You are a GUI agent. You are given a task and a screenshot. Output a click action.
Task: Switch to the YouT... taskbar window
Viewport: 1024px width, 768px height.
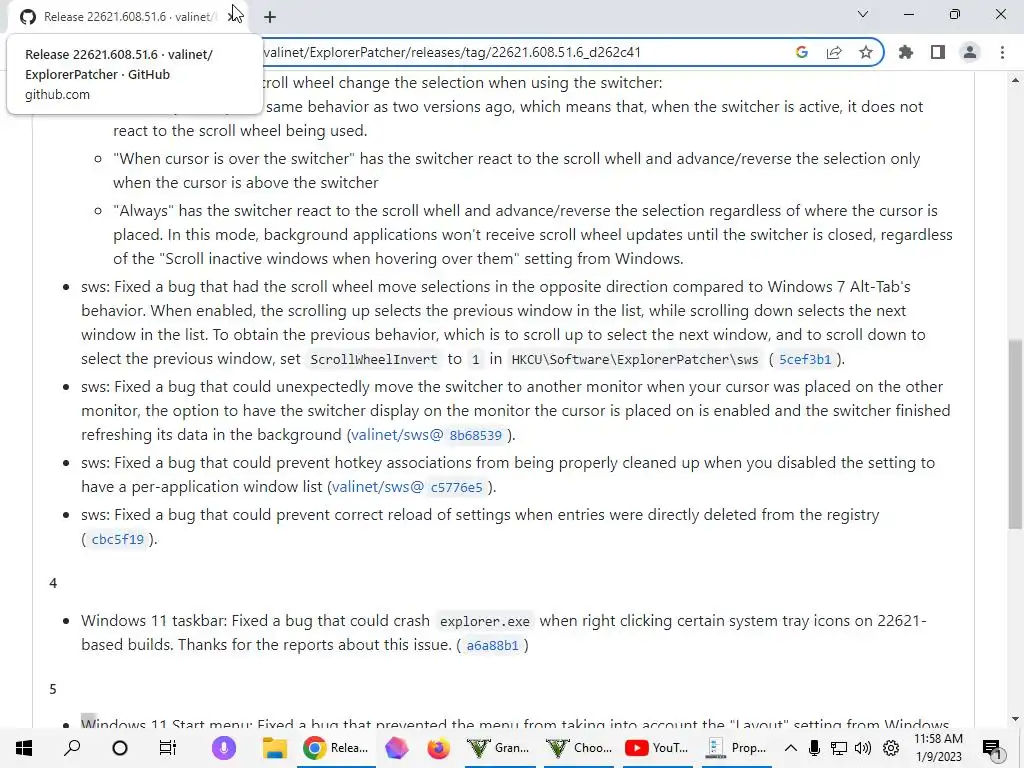coord(658,748)
